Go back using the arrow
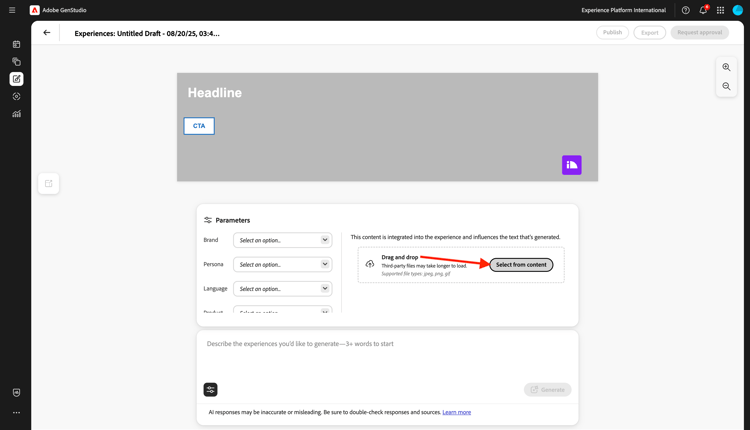 click(46, 33)
